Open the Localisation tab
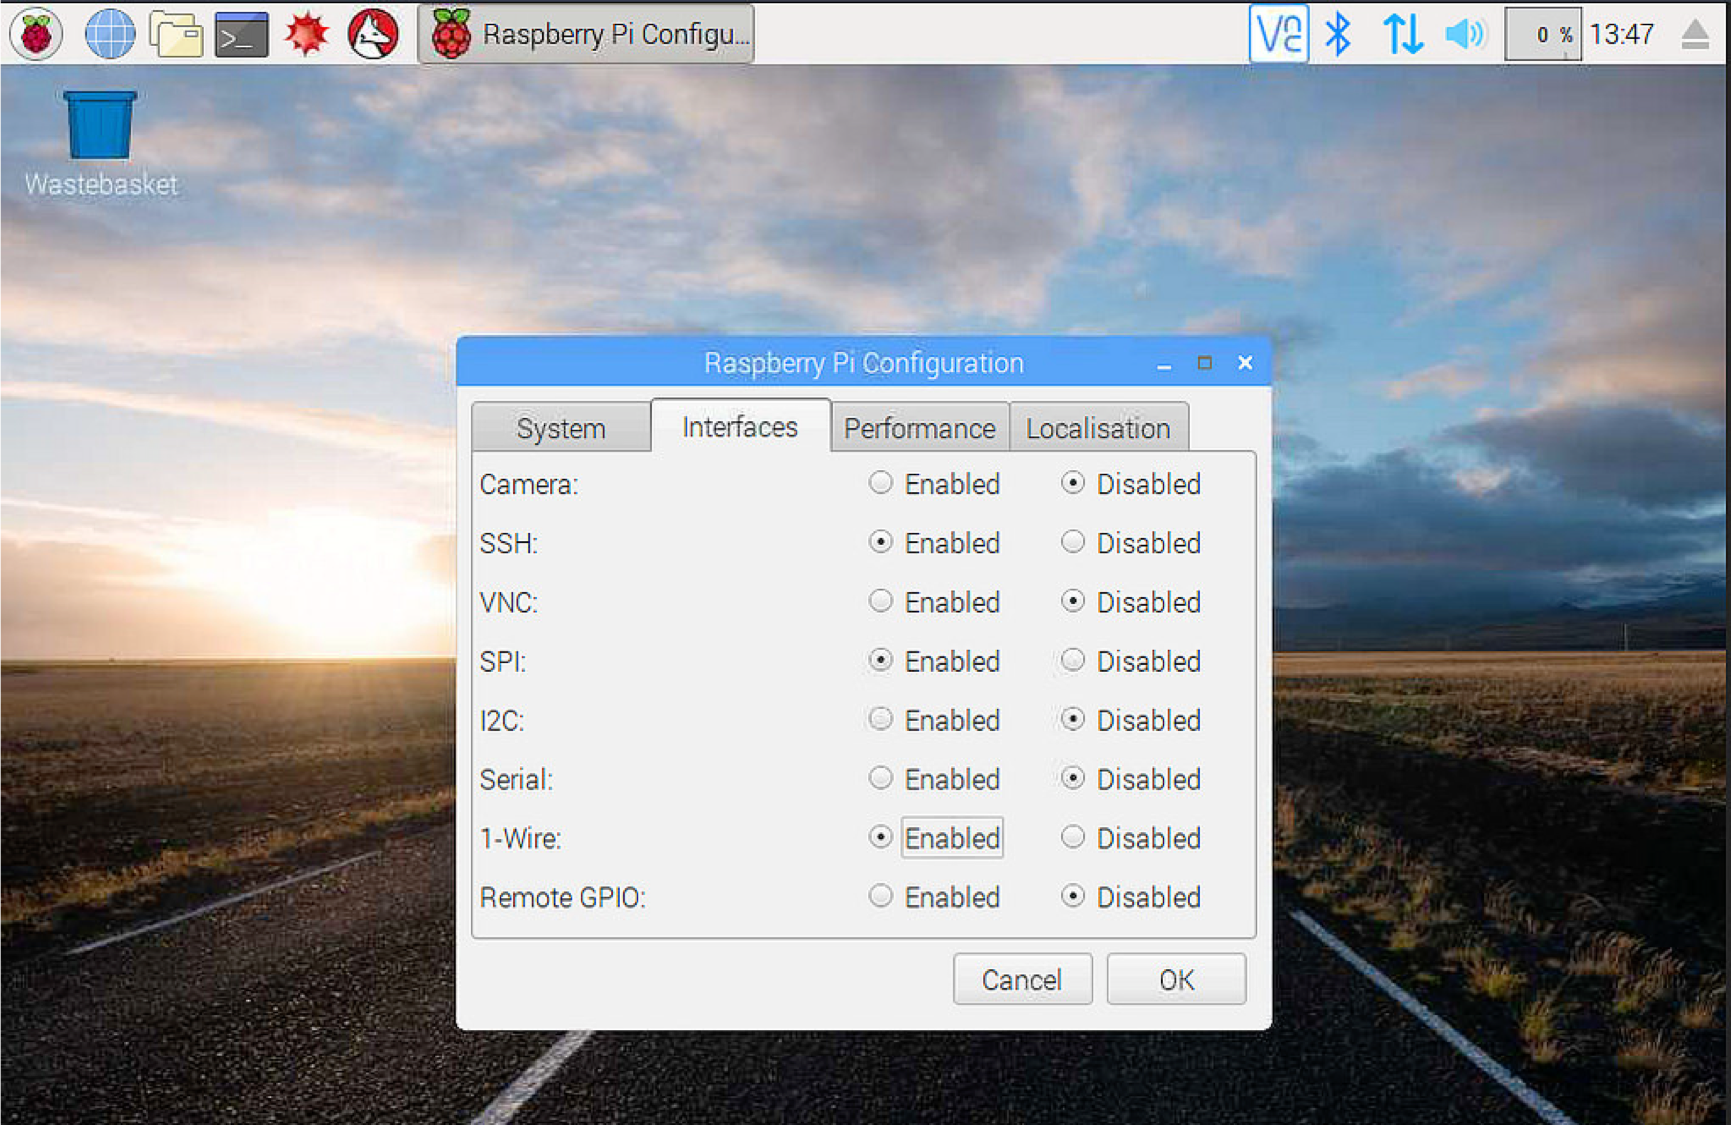 click(x=1098, y=428)
